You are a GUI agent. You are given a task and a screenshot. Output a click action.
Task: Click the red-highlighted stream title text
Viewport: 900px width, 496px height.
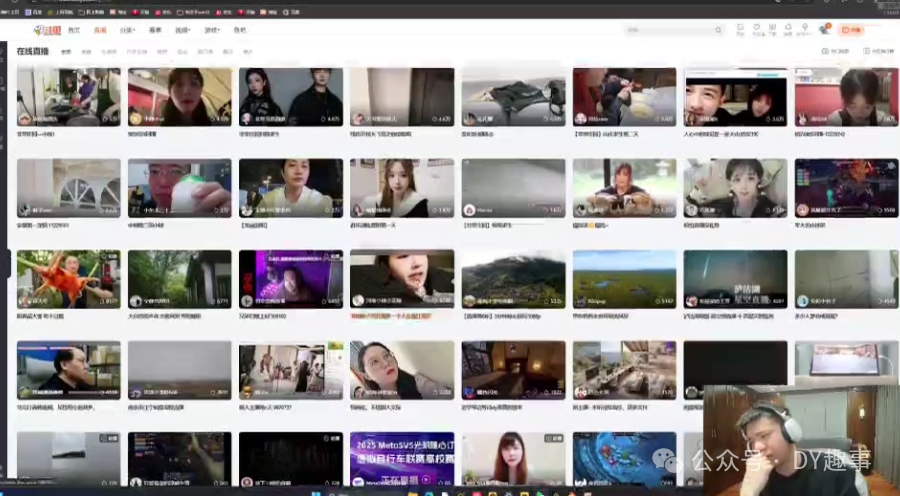[391, 316]
